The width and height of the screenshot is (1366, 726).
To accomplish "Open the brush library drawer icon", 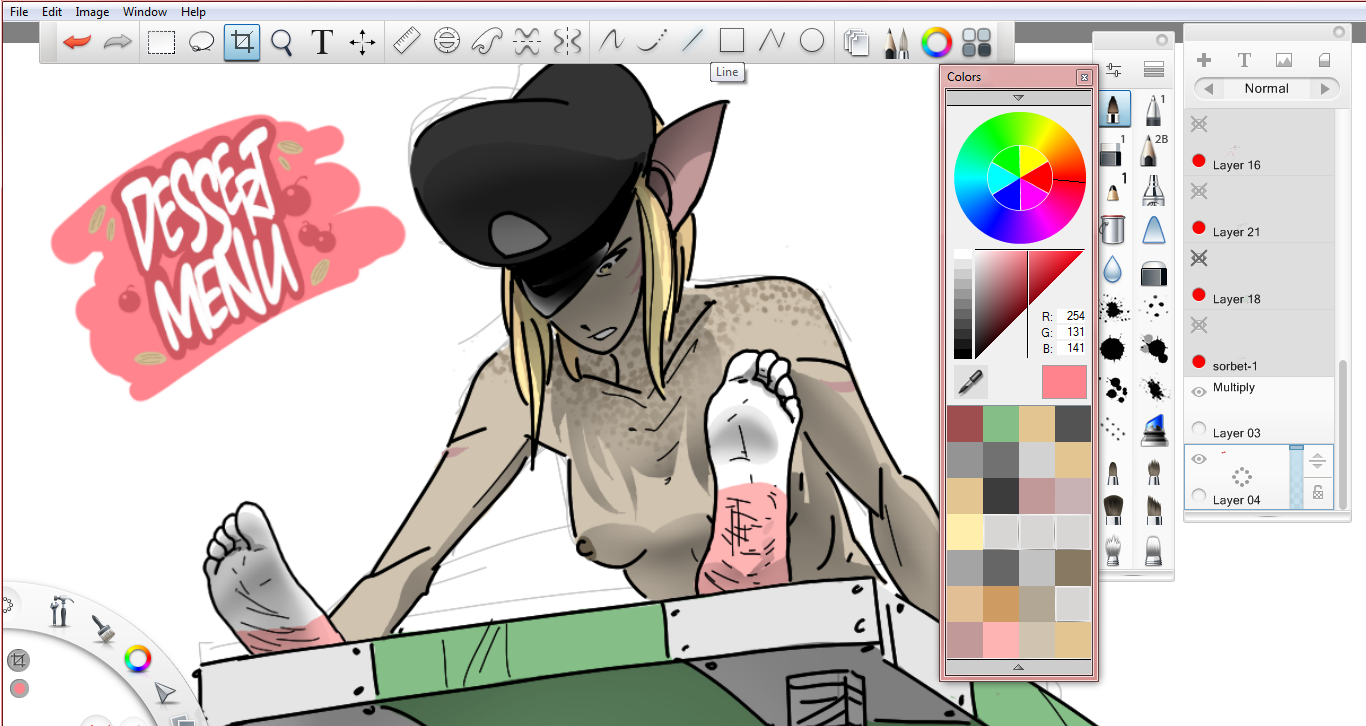I will (1153, 70).
